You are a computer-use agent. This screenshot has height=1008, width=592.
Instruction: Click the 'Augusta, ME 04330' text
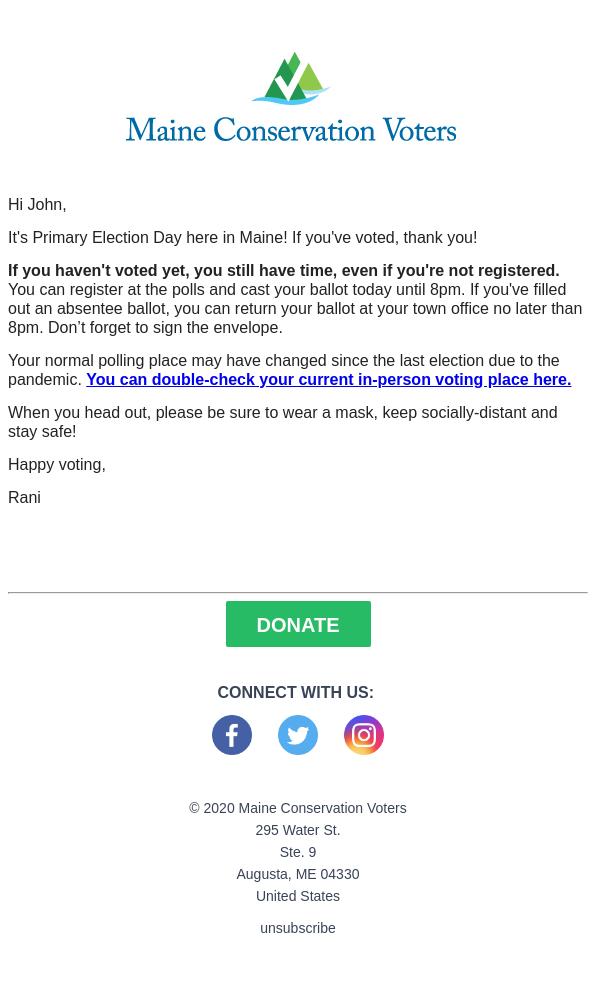[x=297, y=874]
